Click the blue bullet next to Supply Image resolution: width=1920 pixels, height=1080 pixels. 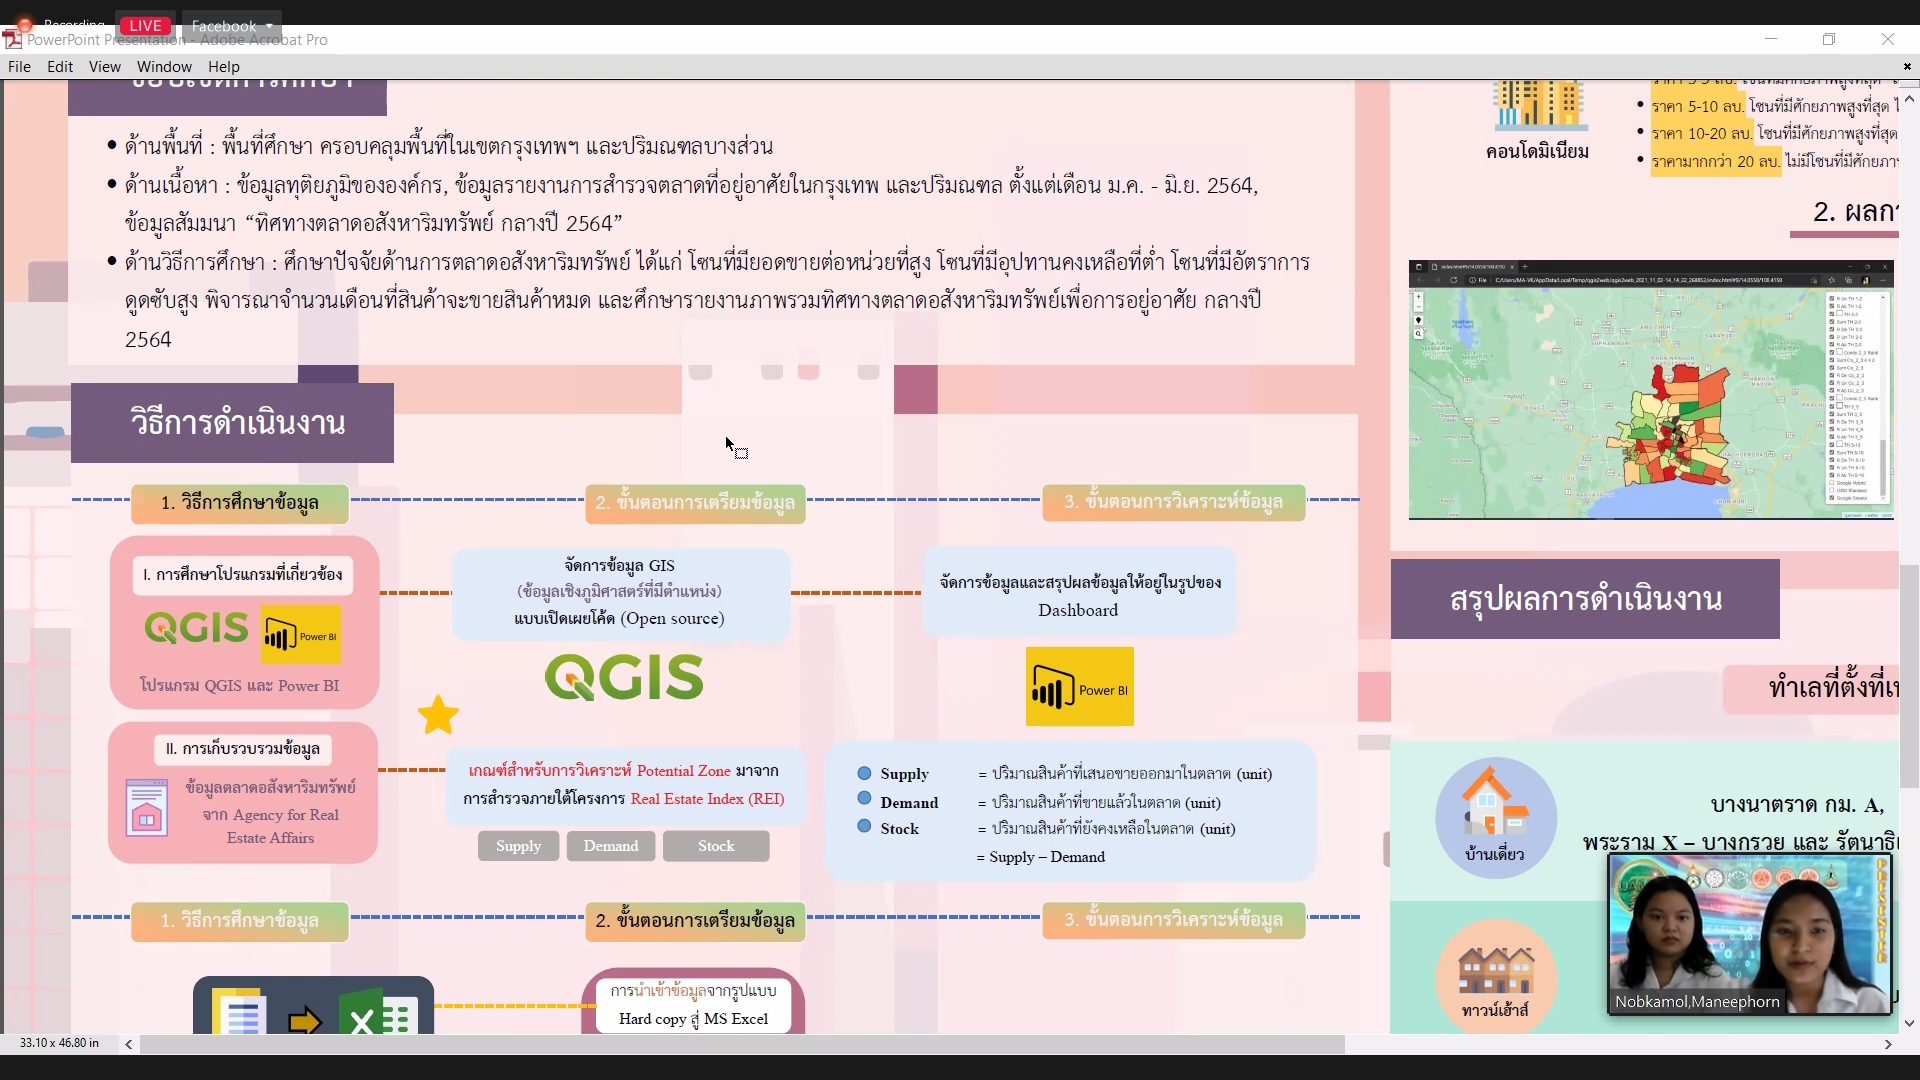(864, 773)
